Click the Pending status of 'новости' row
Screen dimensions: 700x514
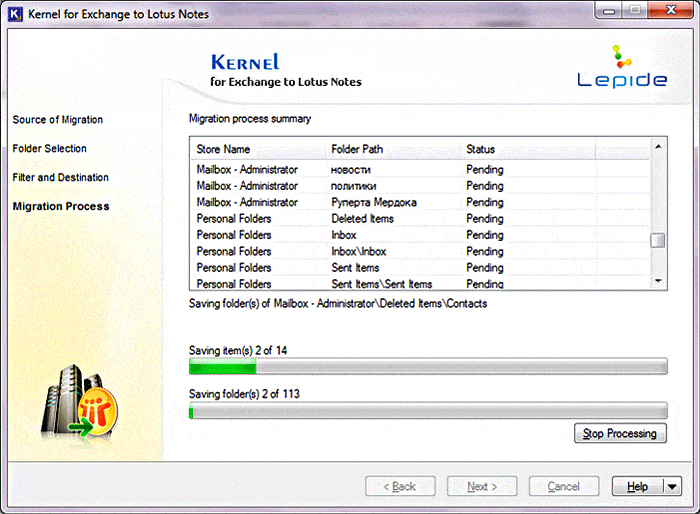[x=485, y=170]
